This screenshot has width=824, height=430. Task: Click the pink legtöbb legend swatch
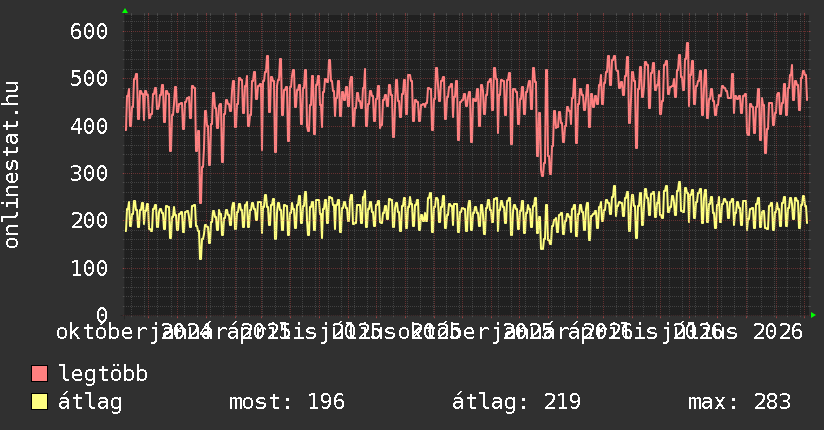[39, 374]
